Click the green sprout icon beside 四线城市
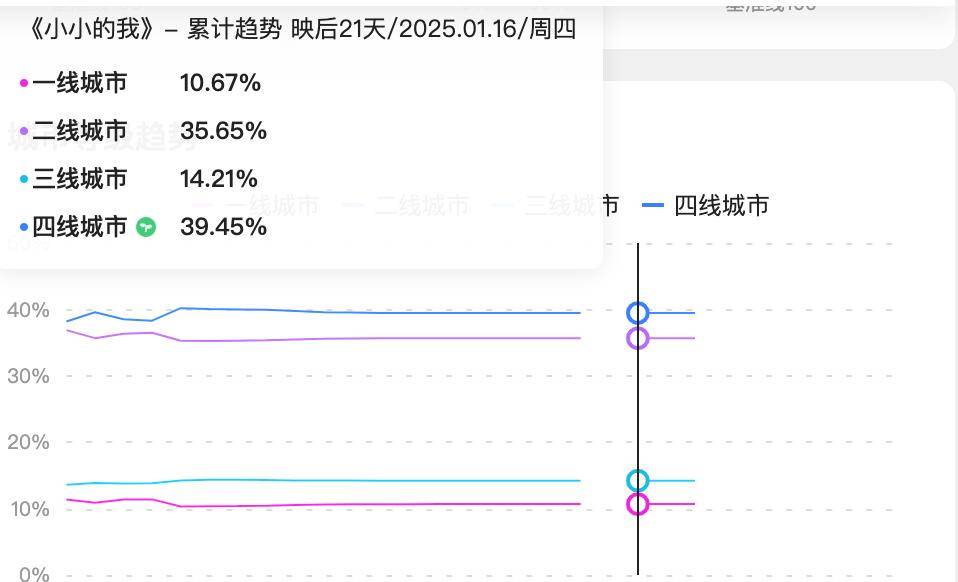The width and height of the screenshot is (958, 582). 145,227
